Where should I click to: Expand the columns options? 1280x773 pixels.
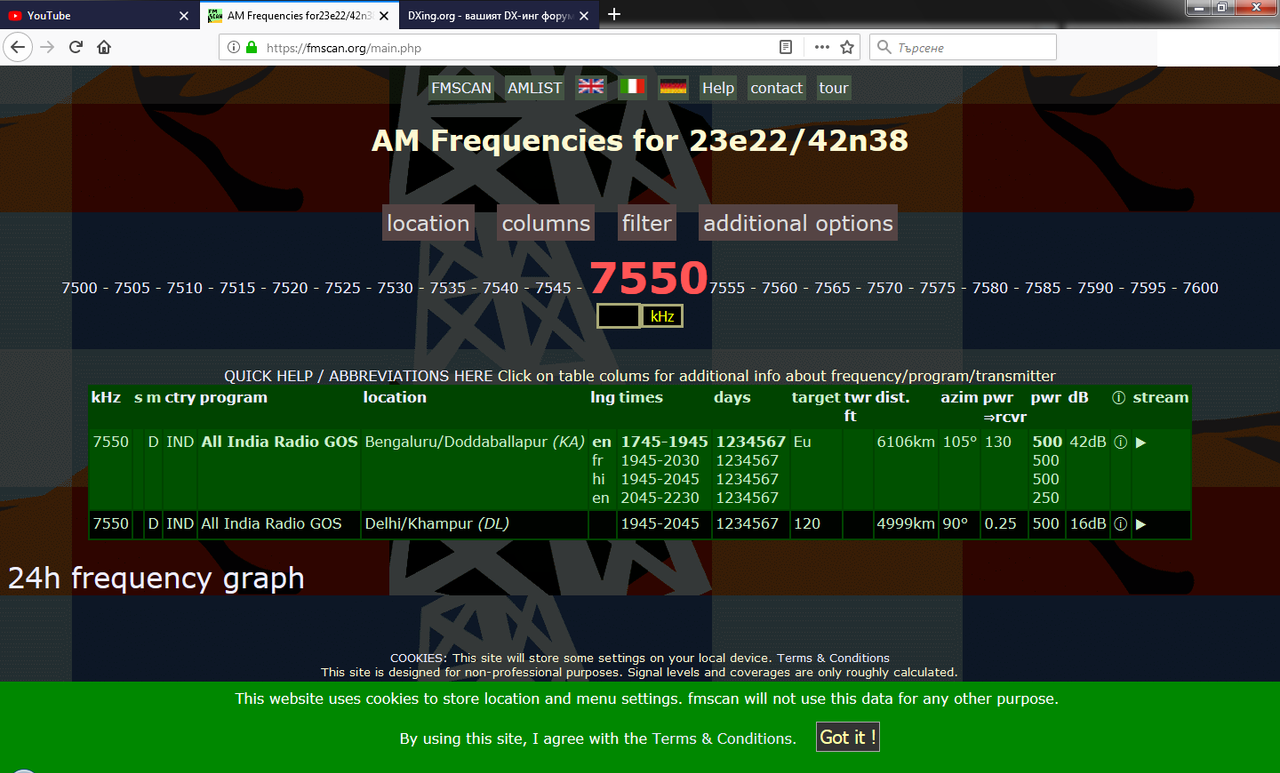tap(546, 223)
